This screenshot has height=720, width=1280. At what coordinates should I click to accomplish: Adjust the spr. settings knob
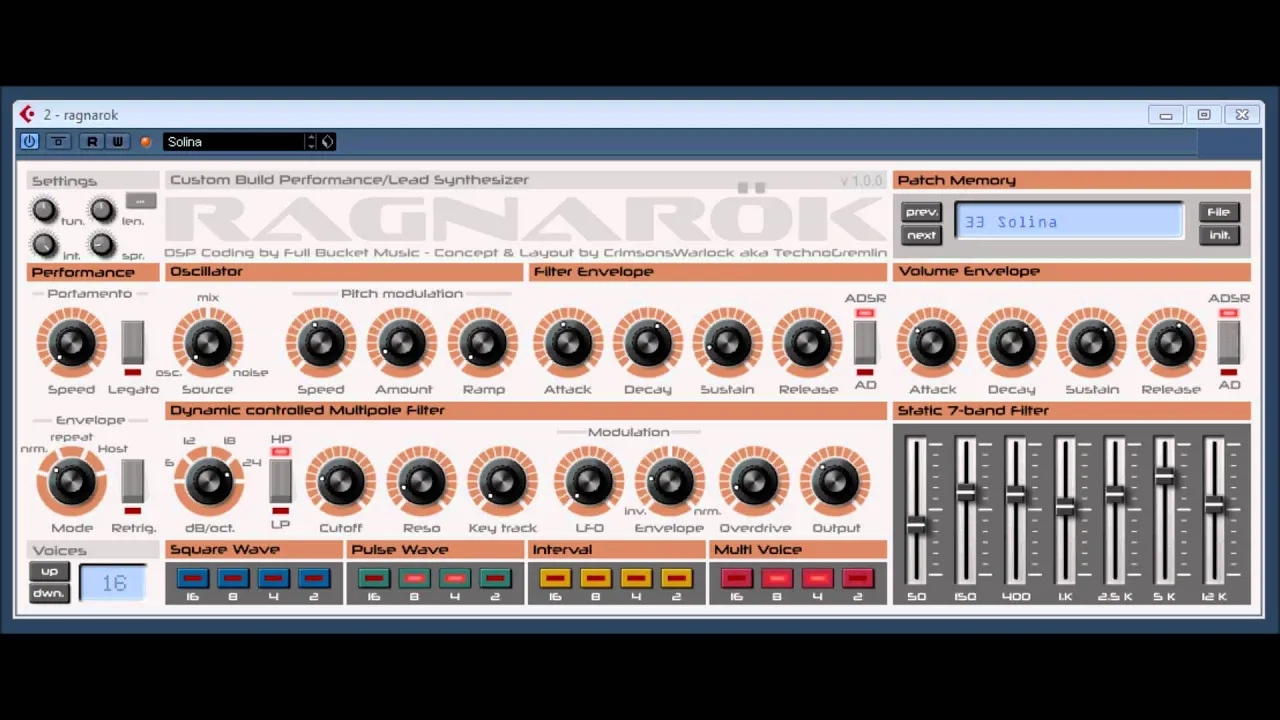point(102,244)
